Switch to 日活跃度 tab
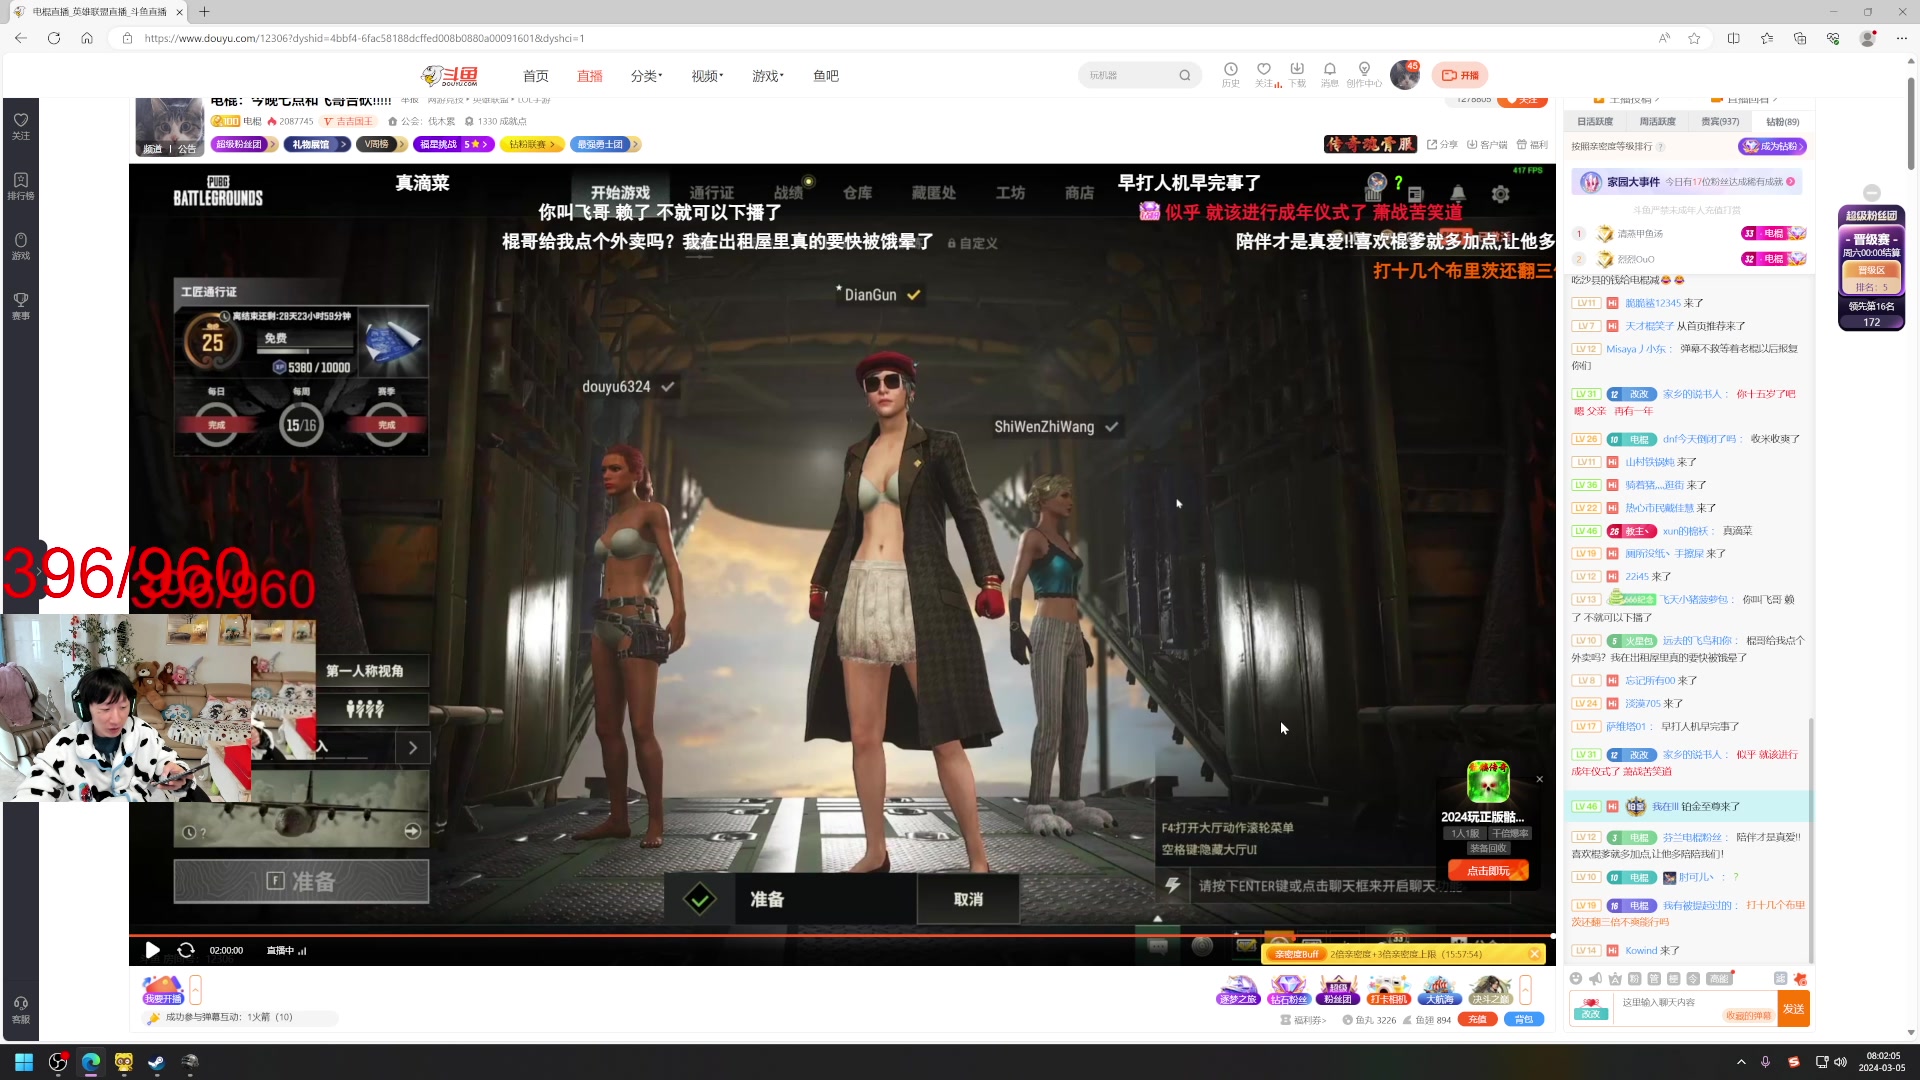Viewport: 1920px width, 1080px height. (x=1595, y=122)
